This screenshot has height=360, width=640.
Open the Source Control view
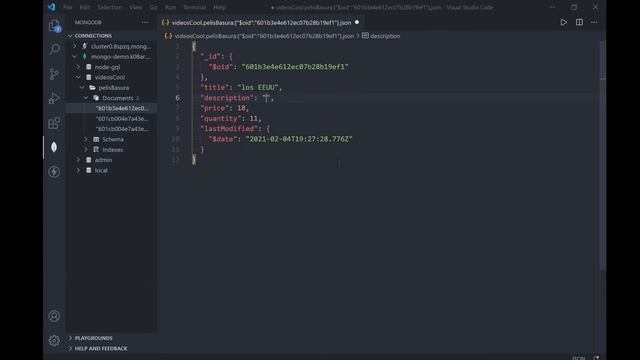[54, 74]
